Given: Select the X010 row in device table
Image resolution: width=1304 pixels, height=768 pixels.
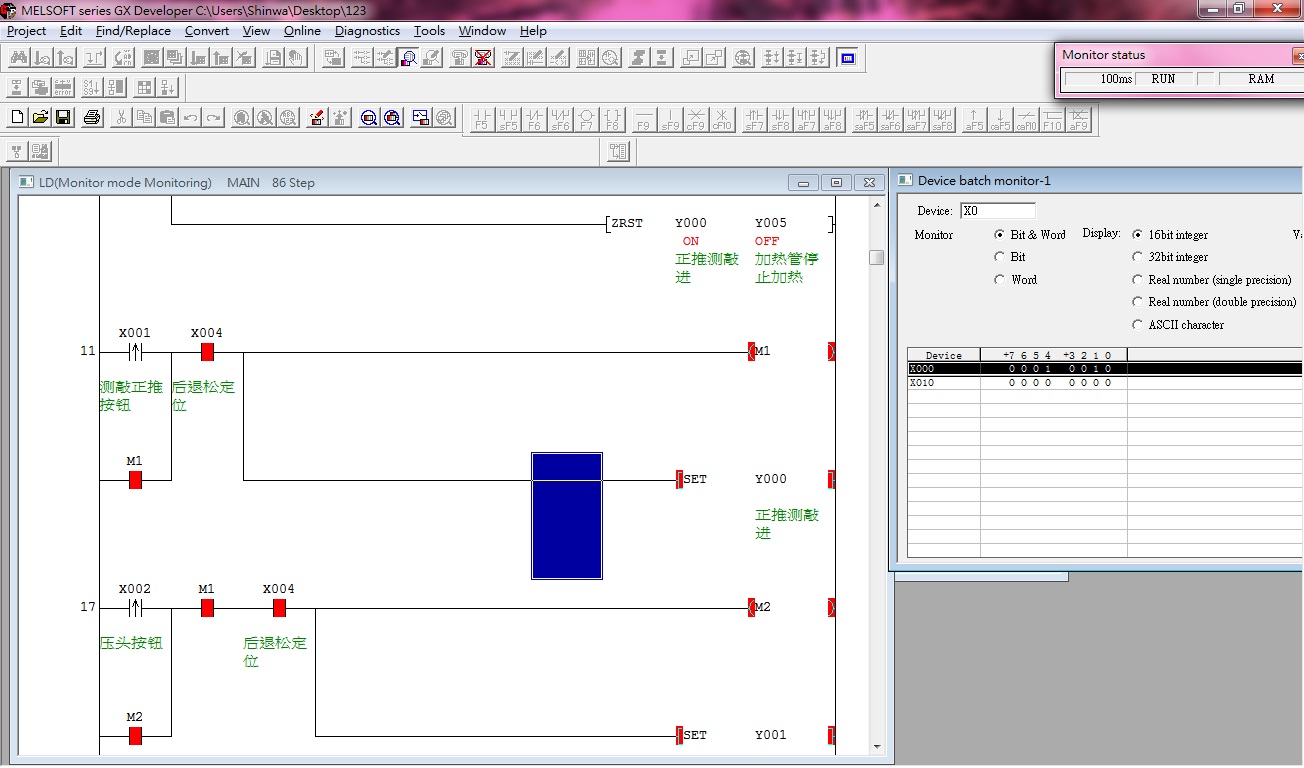Looking at the screenshot, I should tap(1000, 383).
